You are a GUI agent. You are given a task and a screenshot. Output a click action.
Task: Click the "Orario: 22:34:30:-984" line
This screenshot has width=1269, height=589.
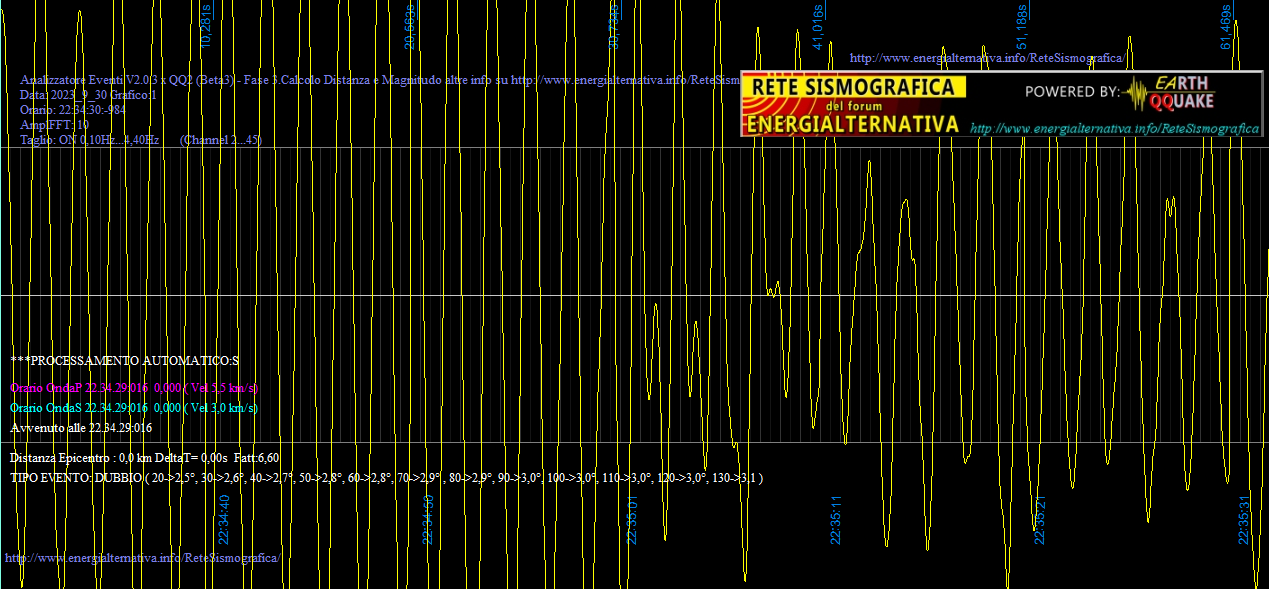pos(73,109)
